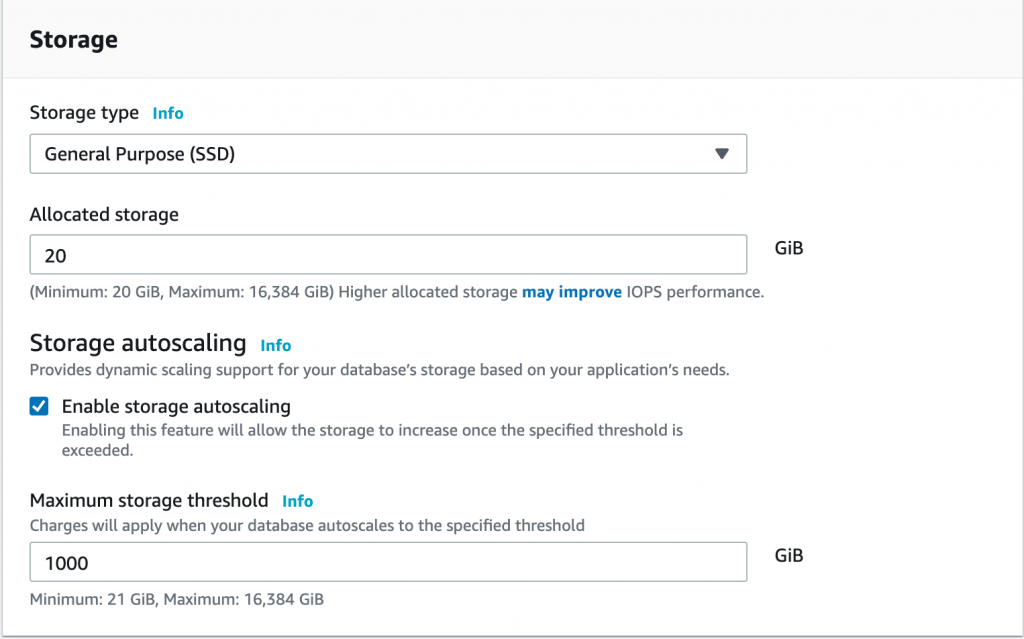Open the Storage type dropdown menu

[388, 154]
